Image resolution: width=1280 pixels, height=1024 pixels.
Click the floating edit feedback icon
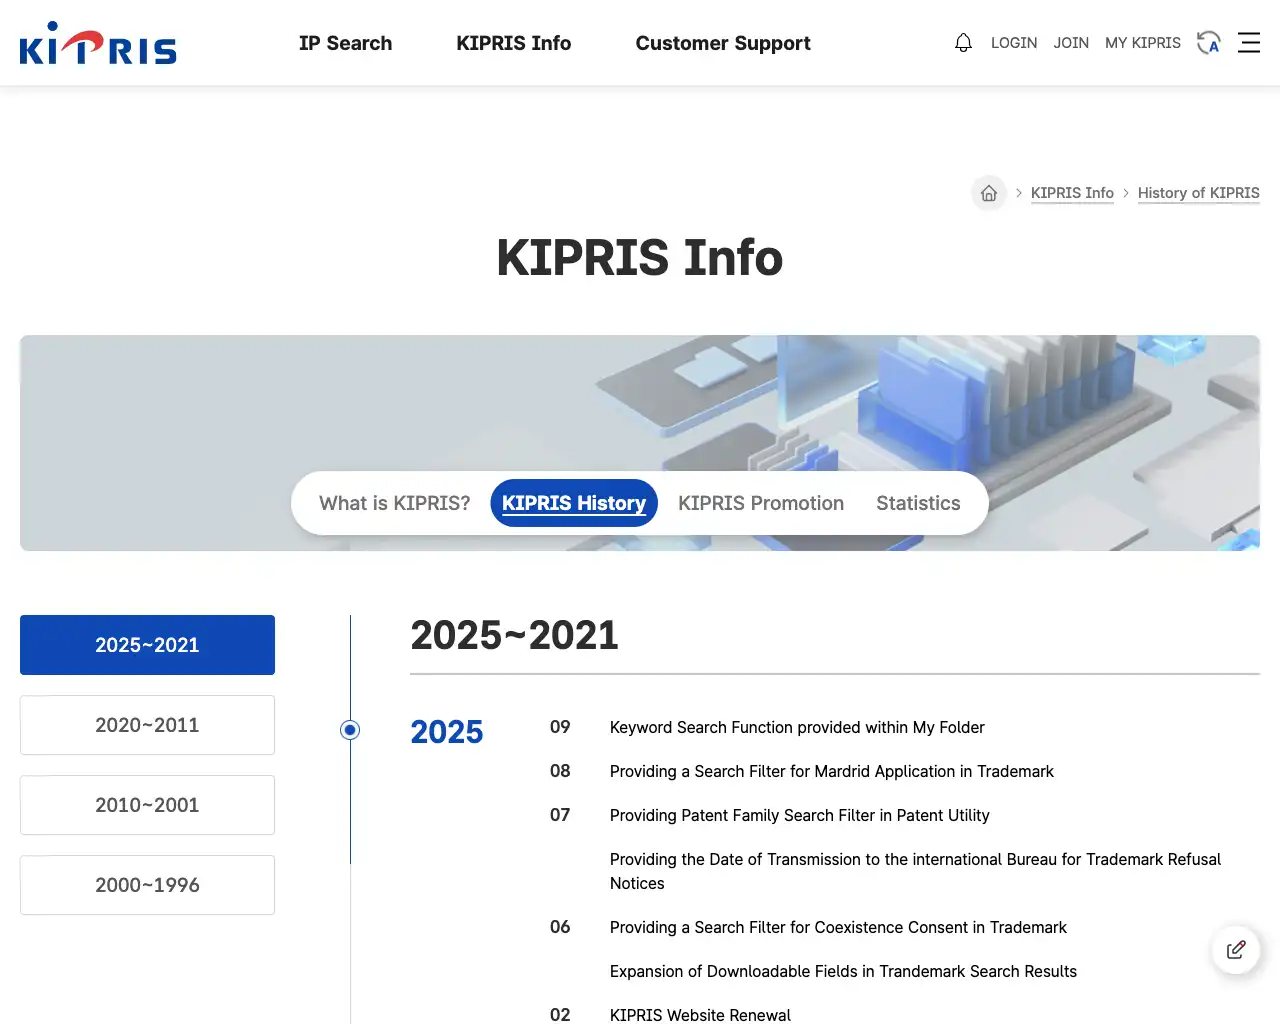(x=1236, y=950)
